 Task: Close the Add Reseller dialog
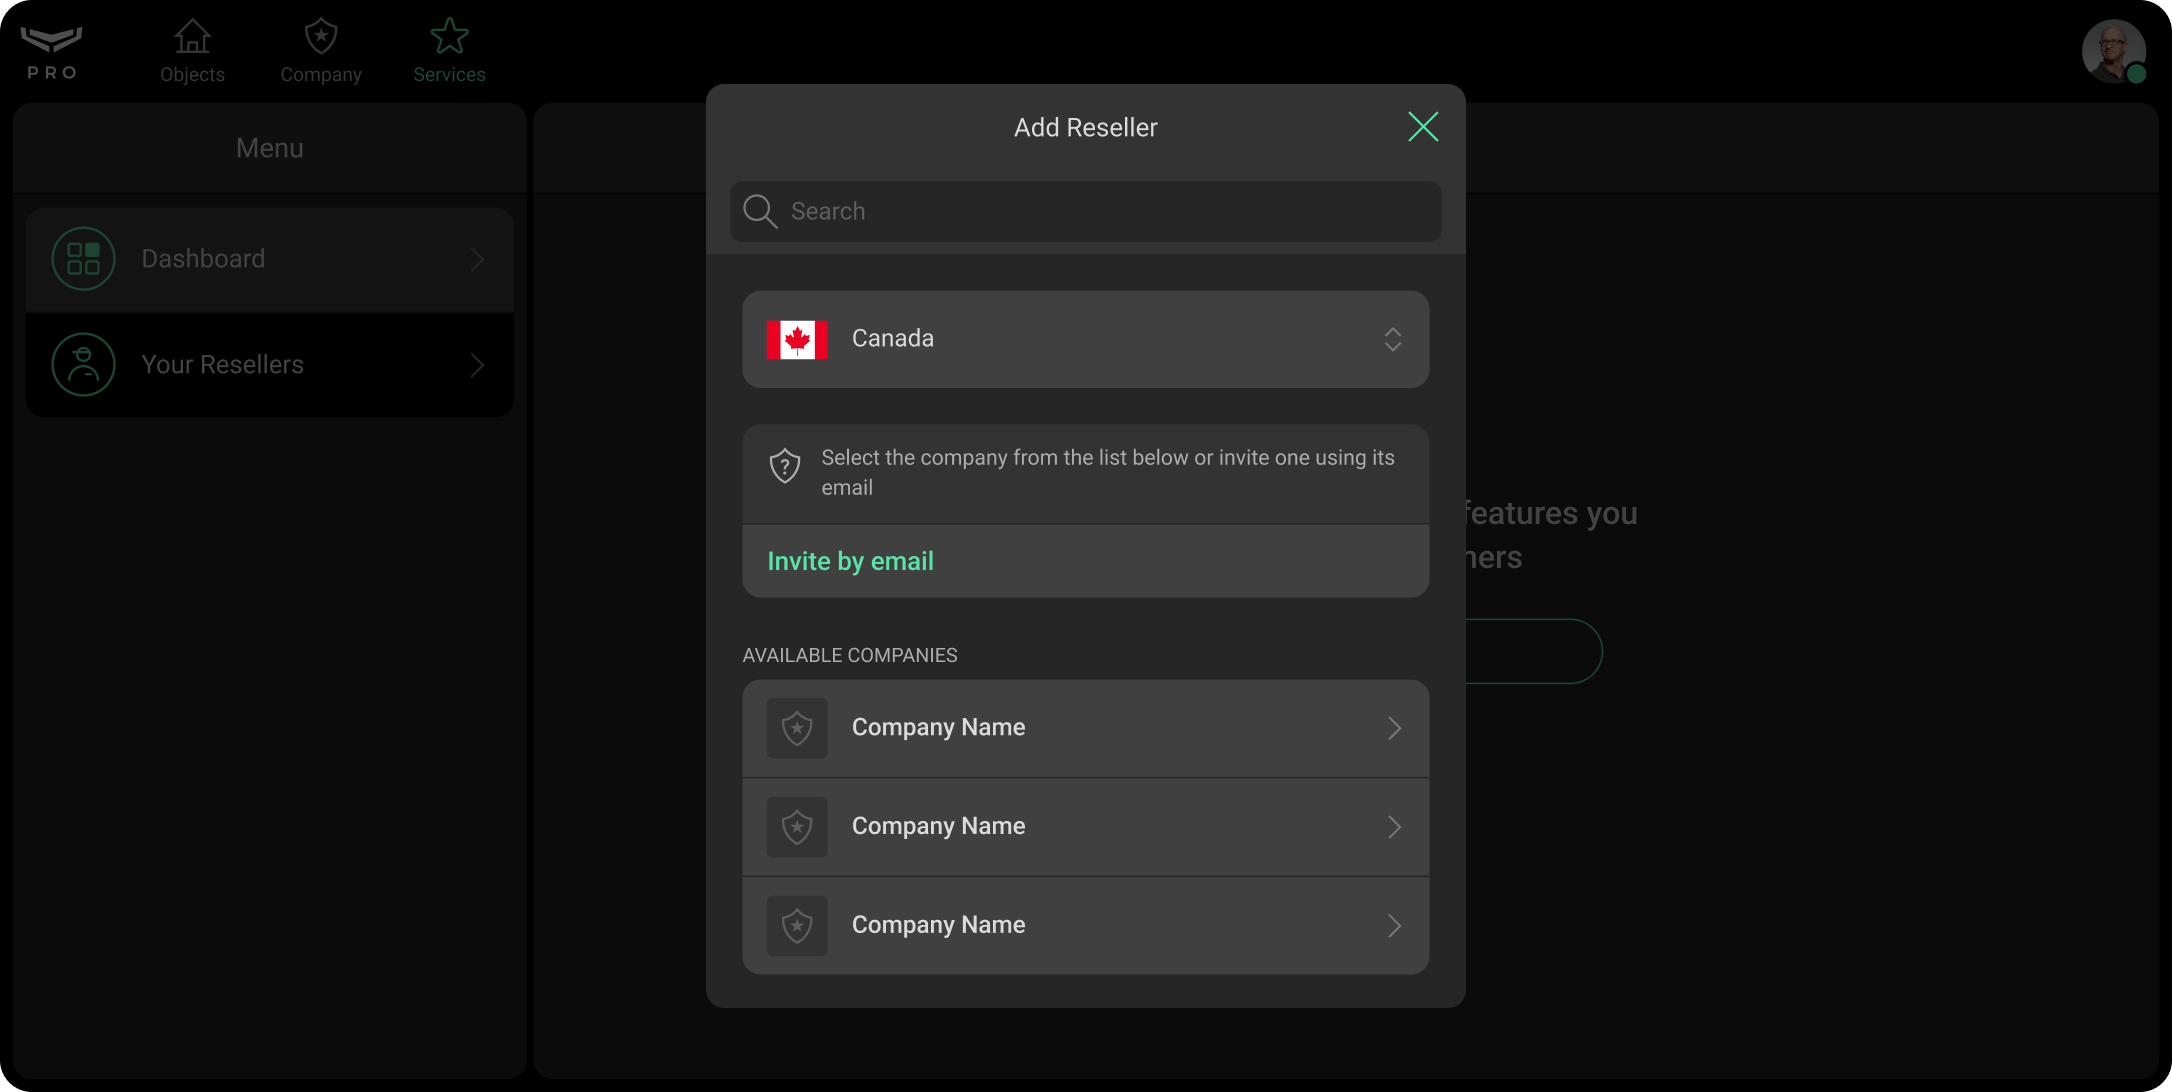click(x=1423, y=127)
